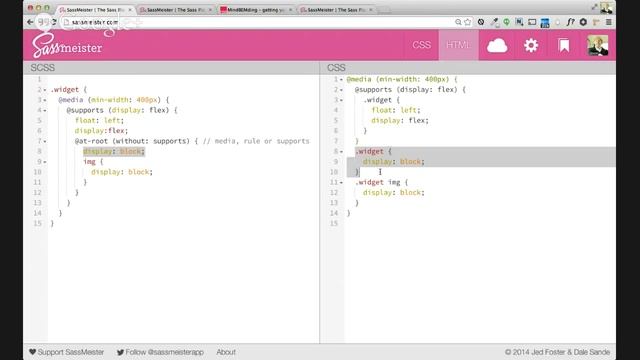Click the copyright Jed Foster & Dale Sande text
Image resolution: width=640 pixels, height=360 pixels.
tap(557, 352)
